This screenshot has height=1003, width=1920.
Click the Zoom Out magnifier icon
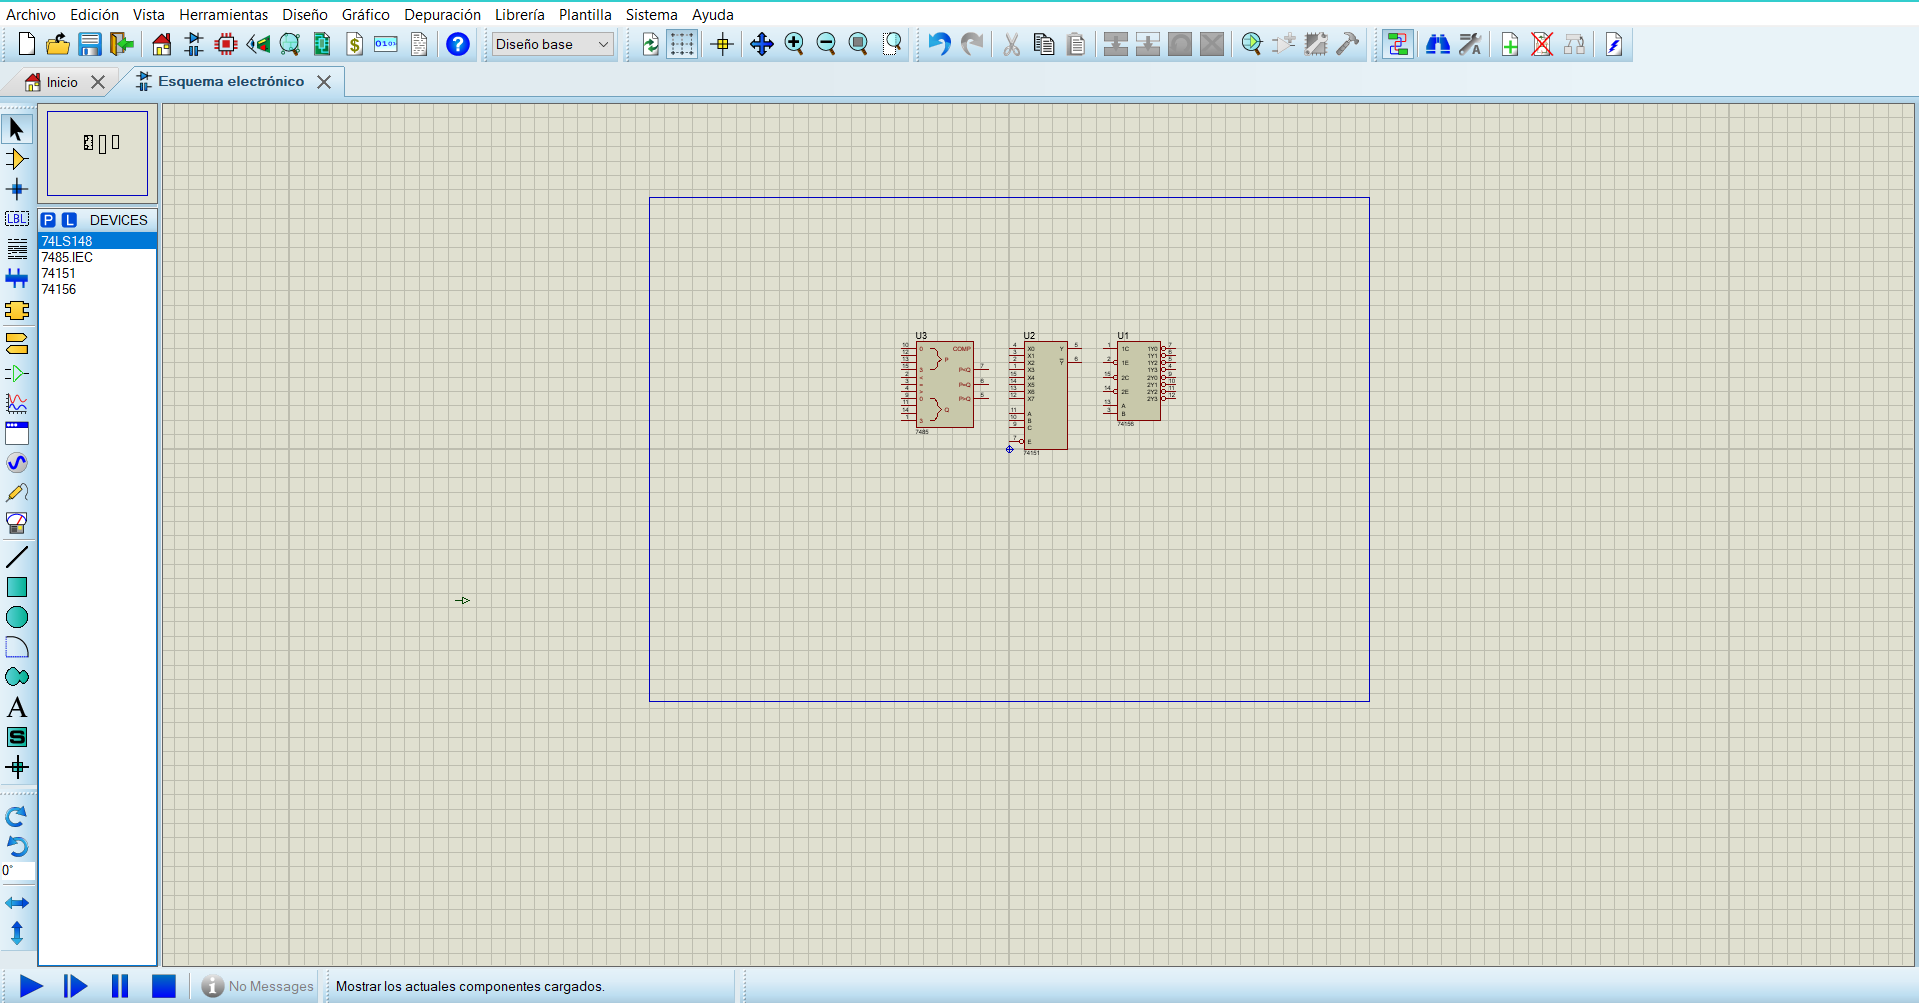tap(826, 44)
